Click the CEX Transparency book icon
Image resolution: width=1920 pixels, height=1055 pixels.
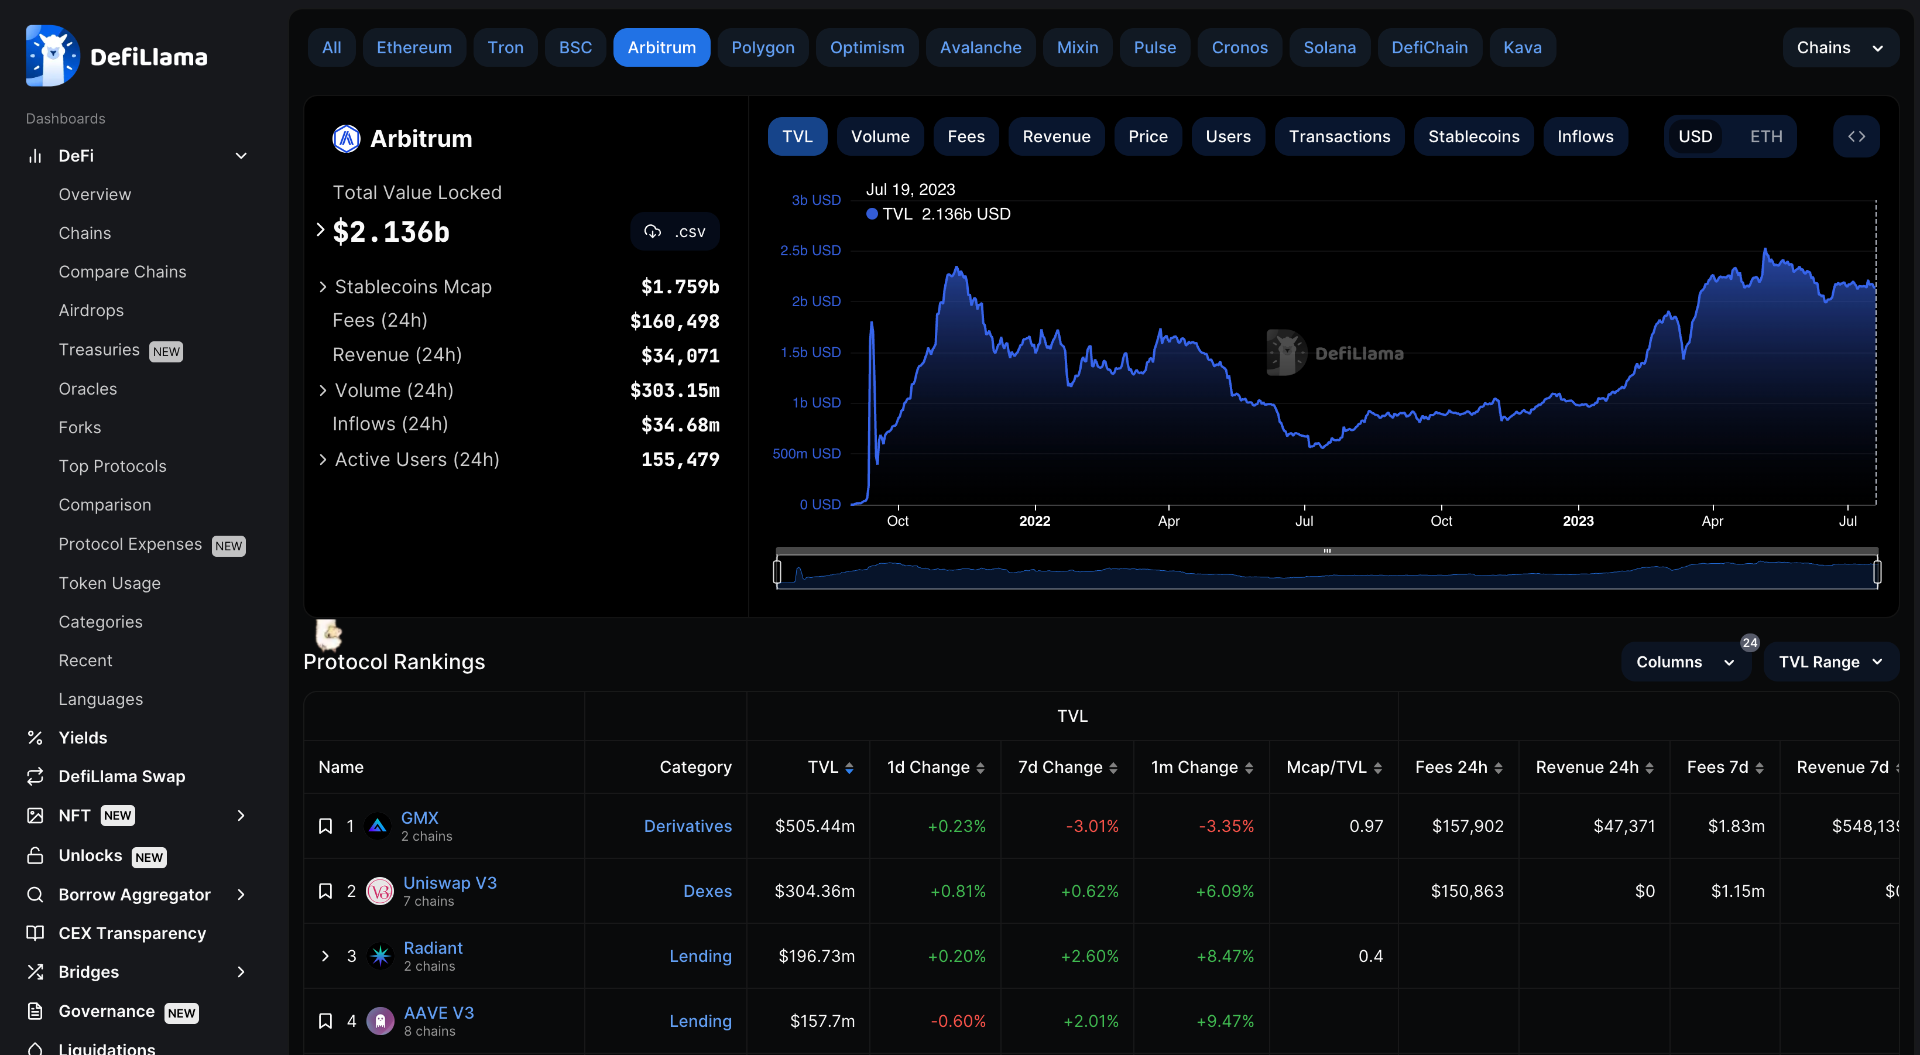click(35, 933)
